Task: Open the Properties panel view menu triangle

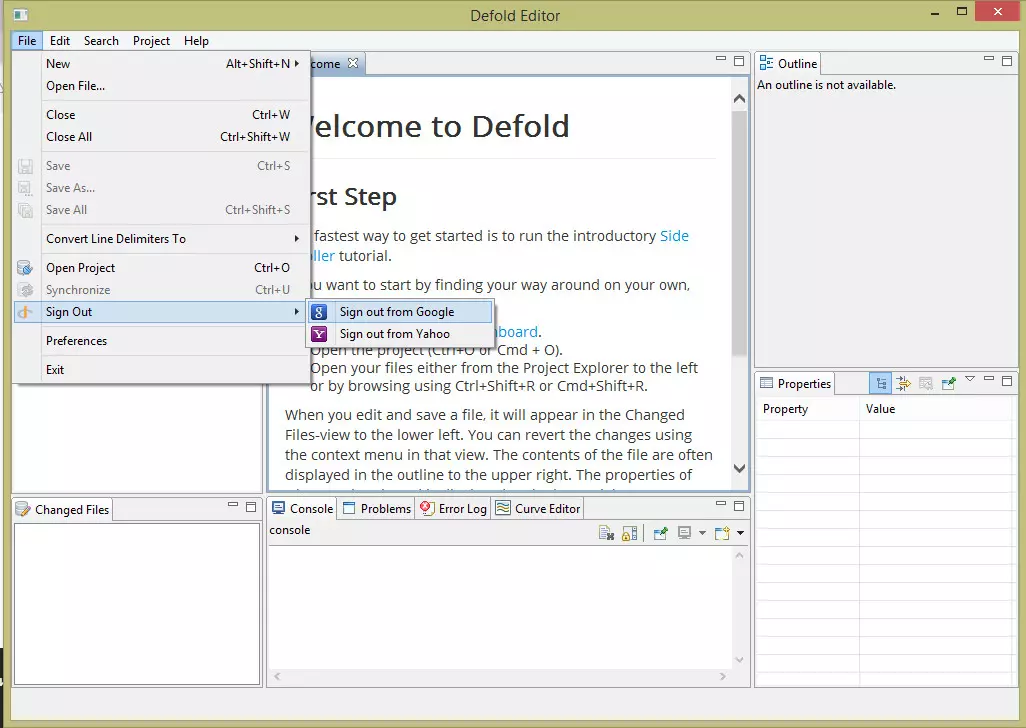Action: (969, 380)
